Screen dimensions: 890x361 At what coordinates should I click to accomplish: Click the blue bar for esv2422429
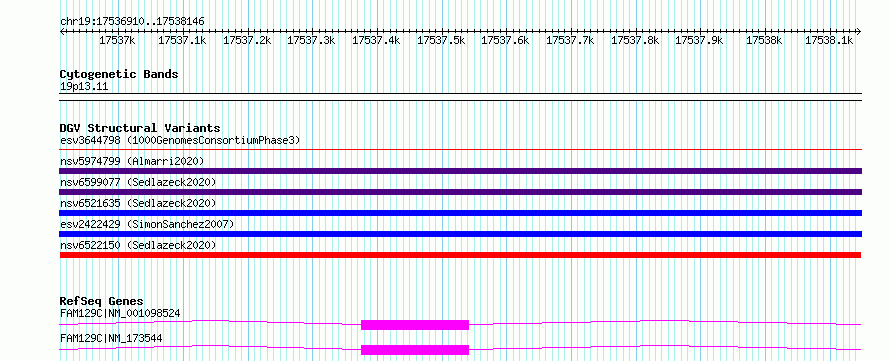pos(460,234)
